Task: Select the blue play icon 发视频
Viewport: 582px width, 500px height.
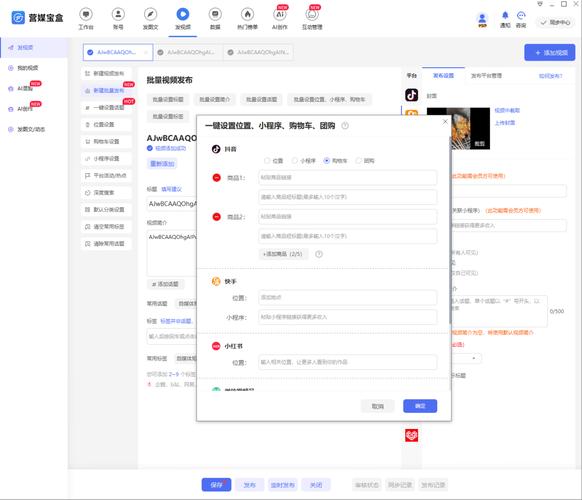Action: (183, 14)
